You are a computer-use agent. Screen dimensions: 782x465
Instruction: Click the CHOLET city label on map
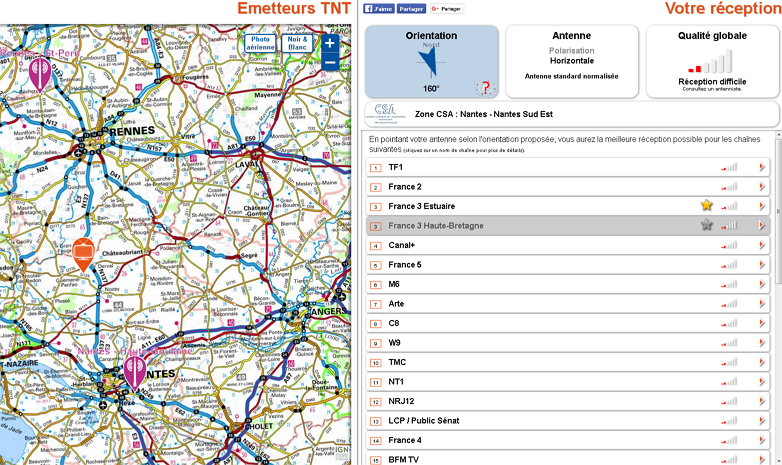coord(259,426)
